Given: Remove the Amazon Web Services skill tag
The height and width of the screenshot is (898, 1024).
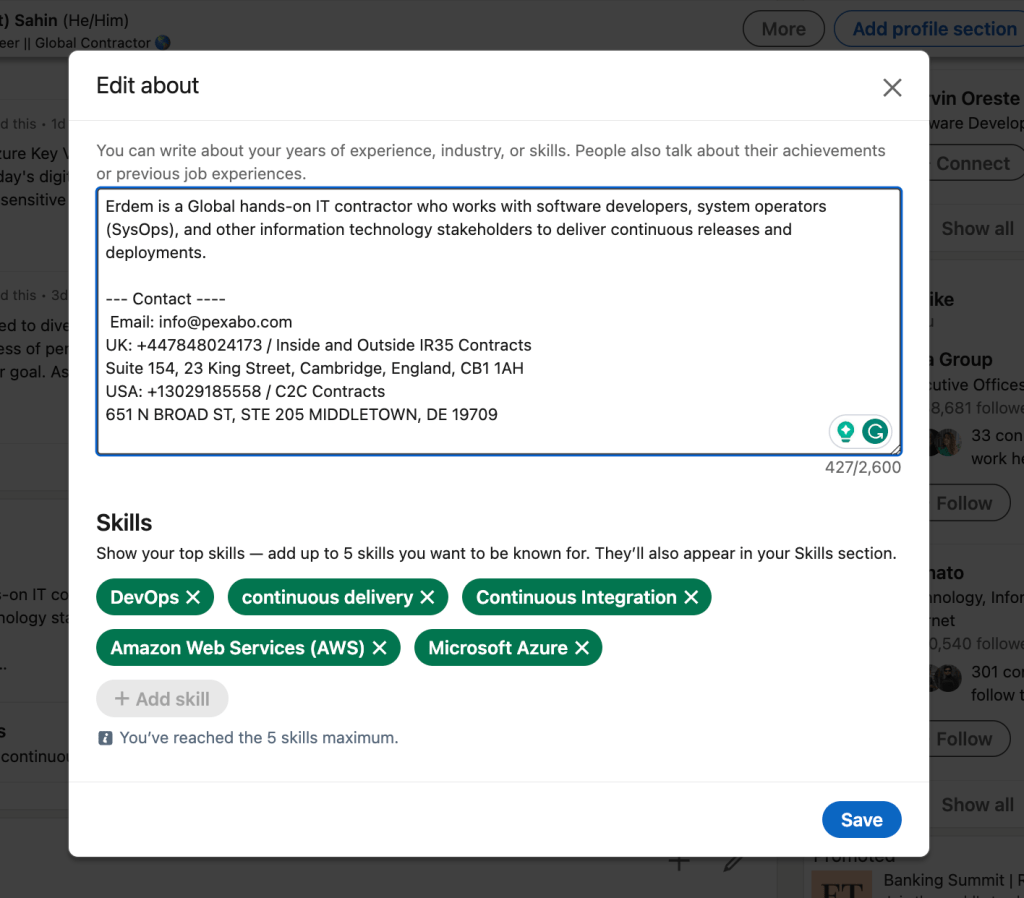Looking at the screenshot, I should [379, 648].
